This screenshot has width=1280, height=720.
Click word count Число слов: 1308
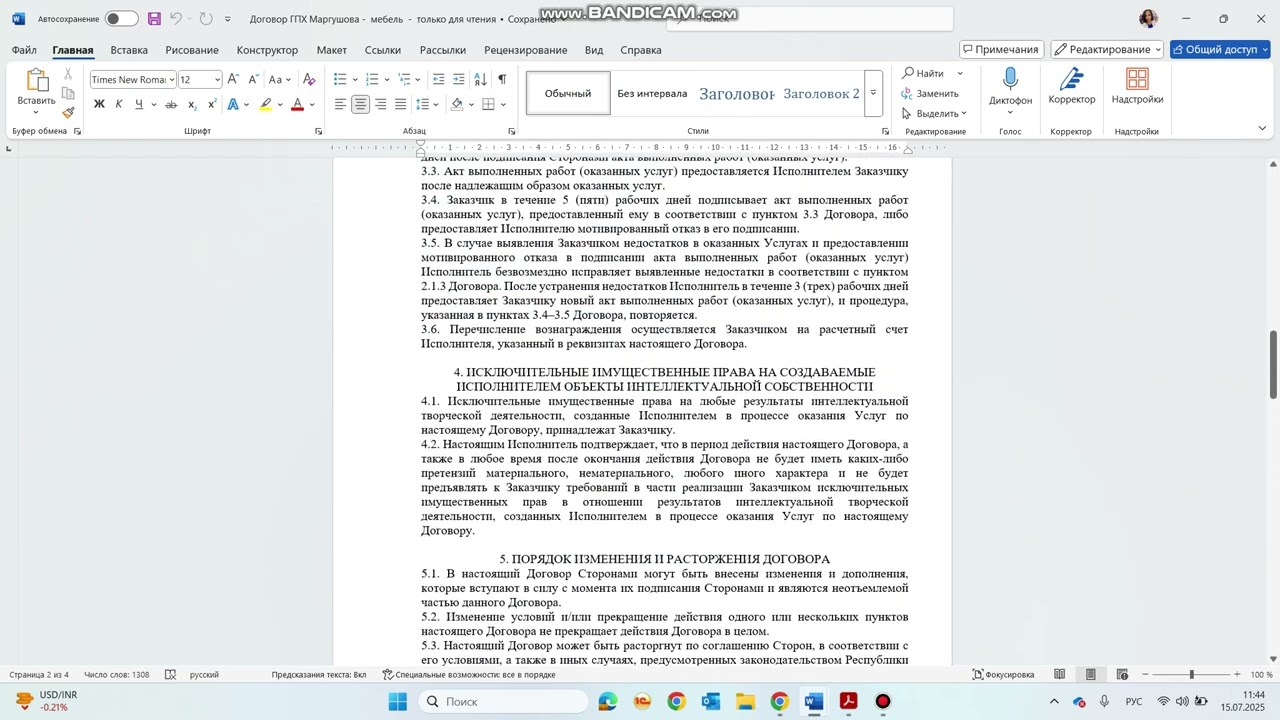pyautogui.click(x=117, y=675)
